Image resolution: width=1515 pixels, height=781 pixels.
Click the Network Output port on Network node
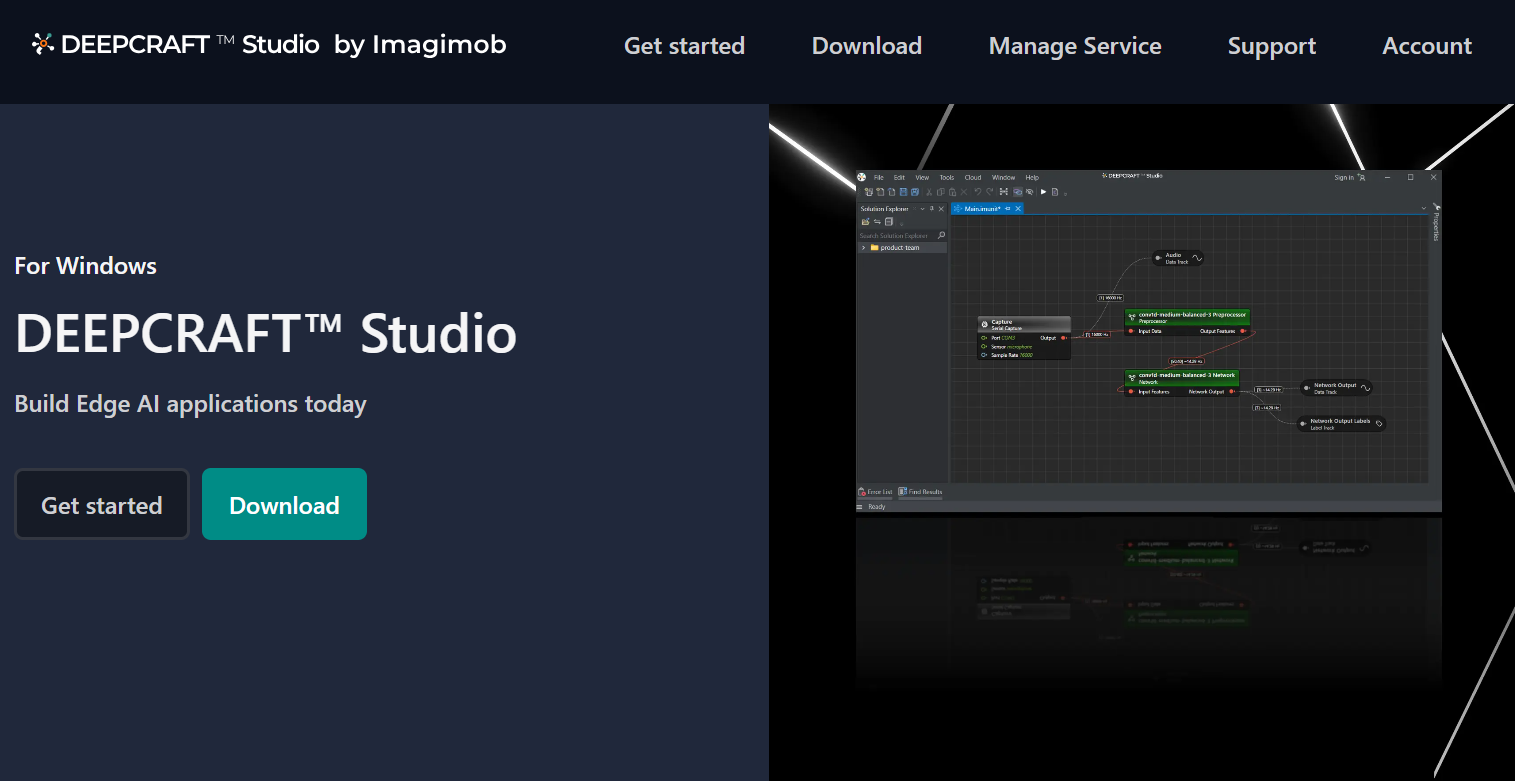click(1231, 392)
